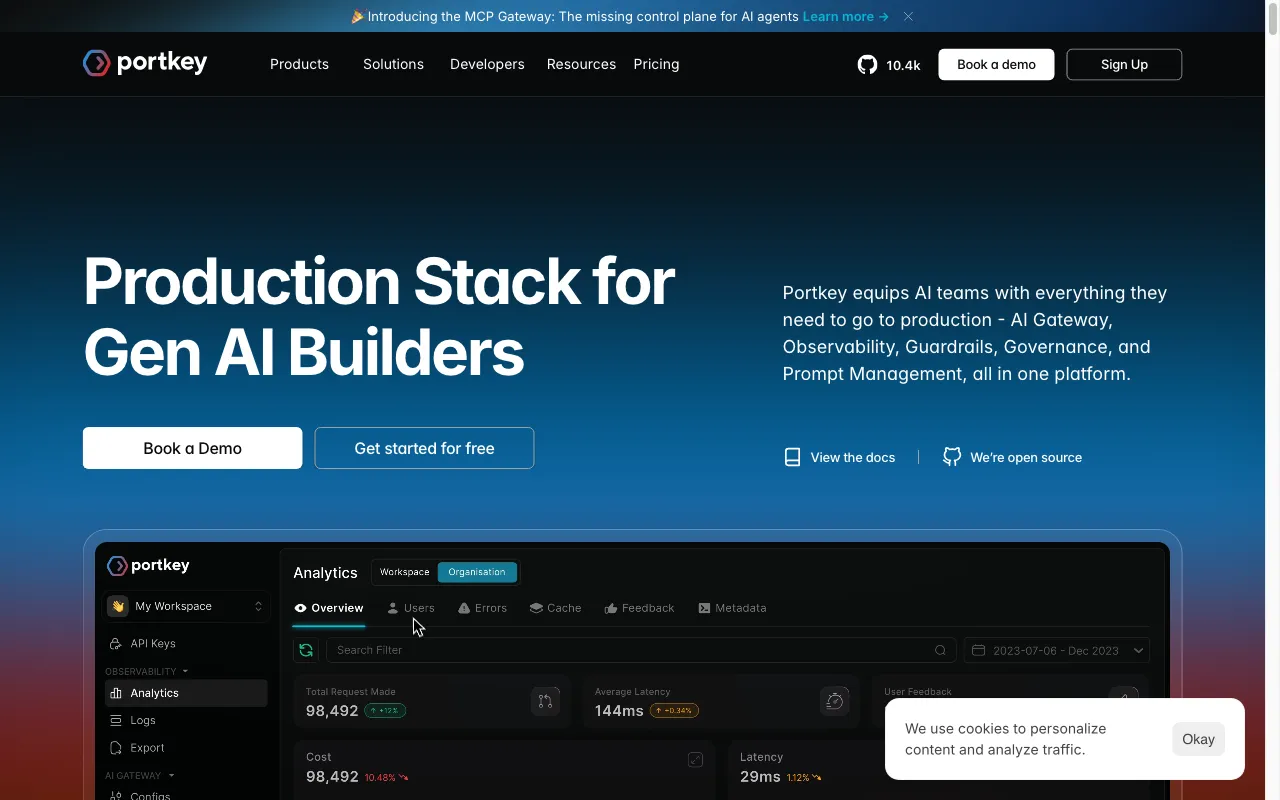Viewport: 1280px width, 800px height.
Task: Select Analytics in the sidebar
Action: pyautogui.click(x=186, y=693)
